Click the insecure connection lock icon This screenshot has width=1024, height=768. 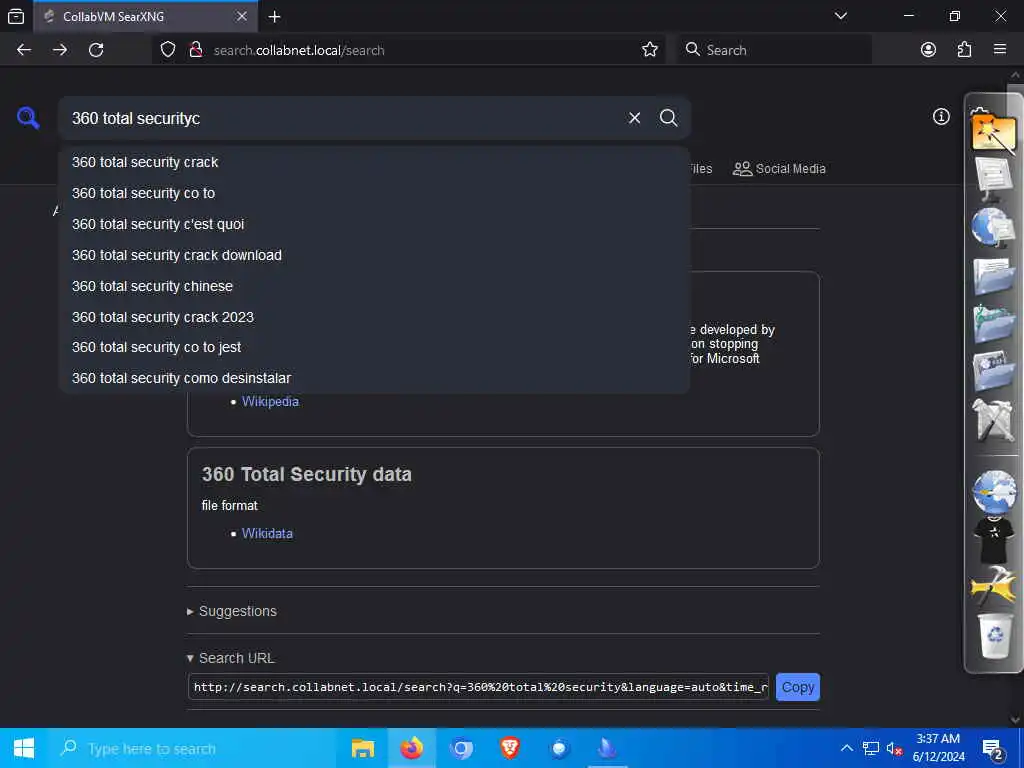click(195, 50)
